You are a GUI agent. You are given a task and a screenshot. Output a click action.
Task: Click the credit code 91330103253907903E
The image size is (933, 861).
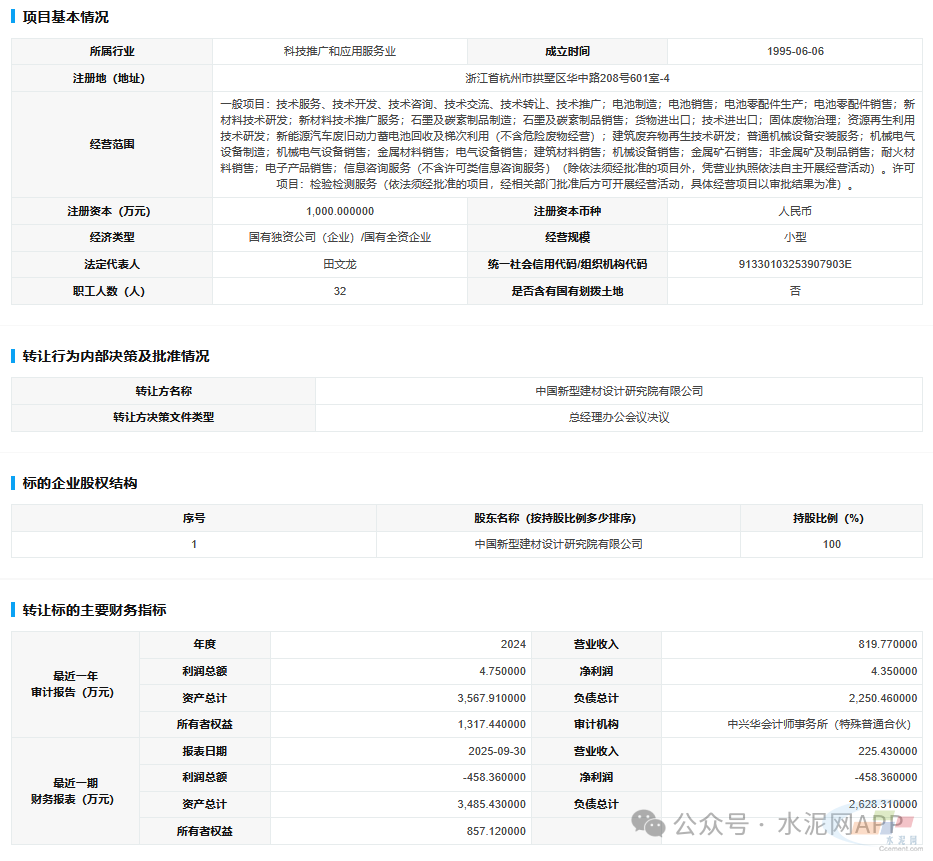[x=794, y=264]
